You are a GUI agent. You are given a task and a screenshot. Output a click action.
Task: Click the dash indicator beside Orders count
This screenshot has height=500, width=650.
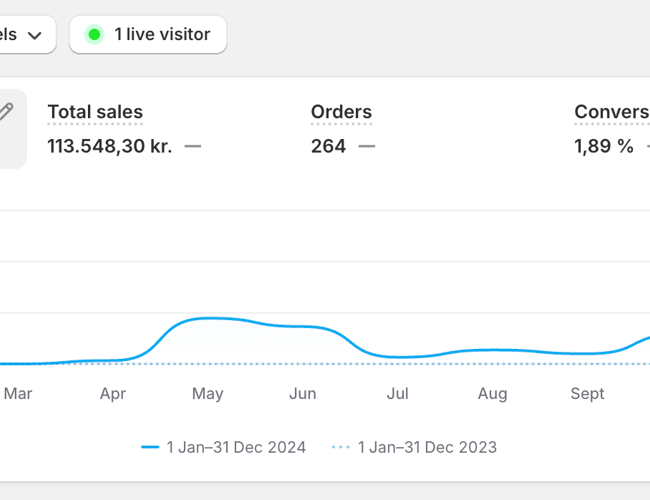367,146
